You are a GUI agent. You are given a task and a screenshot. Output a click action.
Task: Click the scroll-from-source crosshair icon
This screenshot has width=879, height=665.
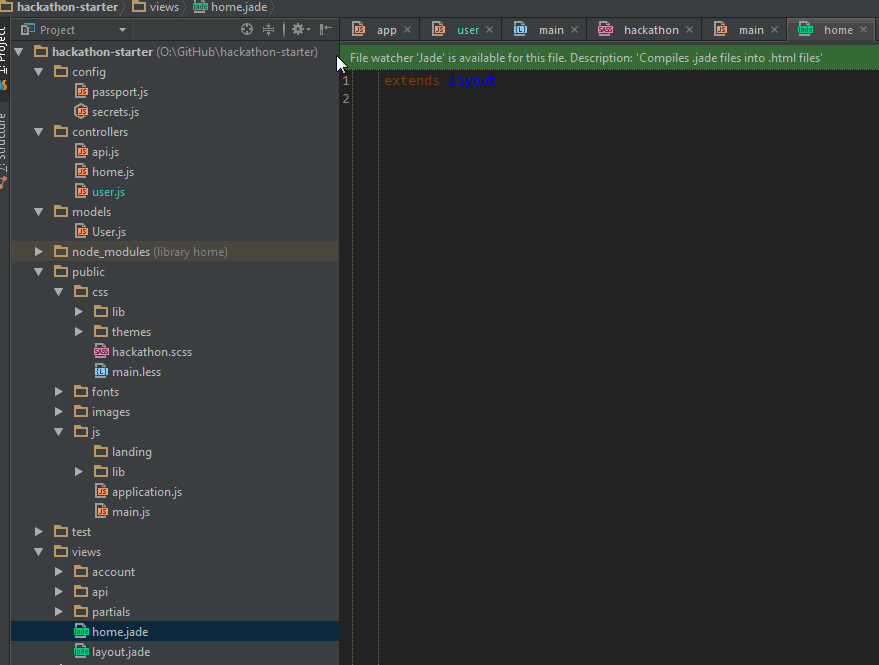tap(247, 29)
